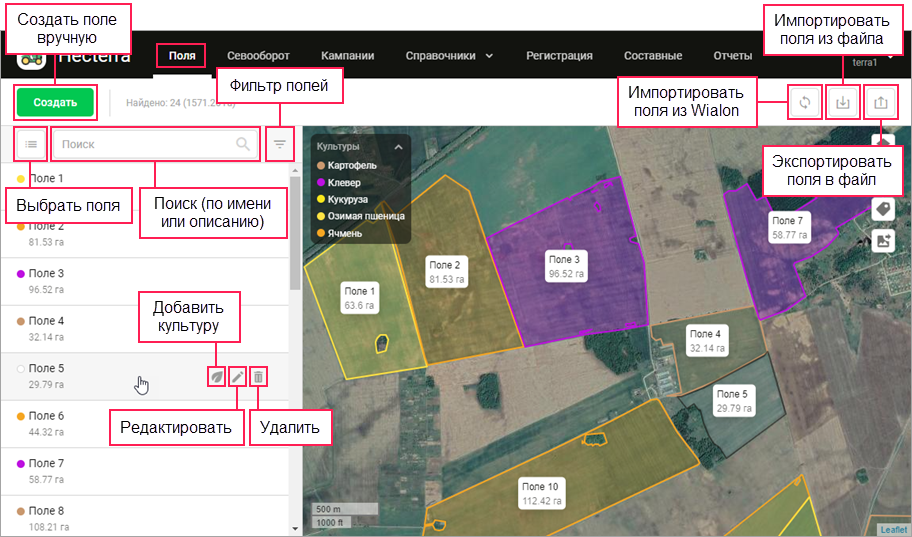Click the field list scroll up arrow

[295, 170]
